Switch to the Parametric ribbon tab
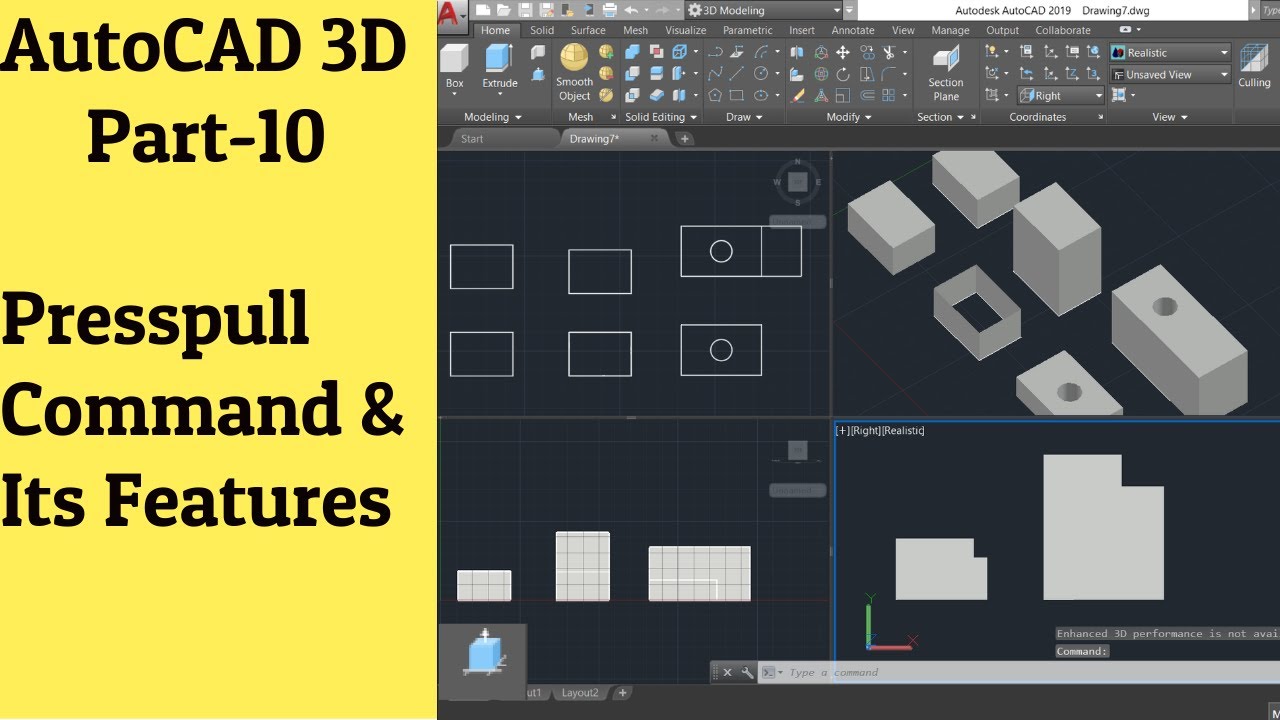Viewport: 1280px width, 720px height. pyautogui.click(x=748, y=31)
